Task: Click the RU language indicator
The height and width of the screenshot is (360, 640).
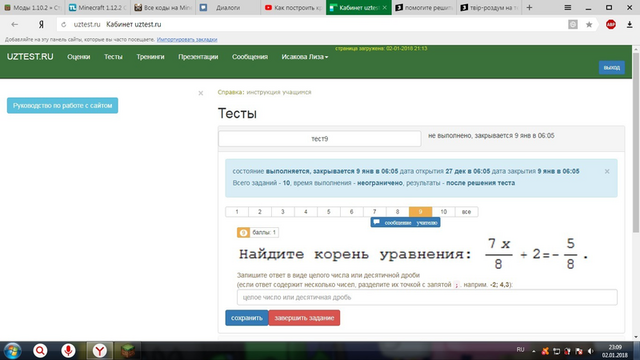Action: (520, 350)
